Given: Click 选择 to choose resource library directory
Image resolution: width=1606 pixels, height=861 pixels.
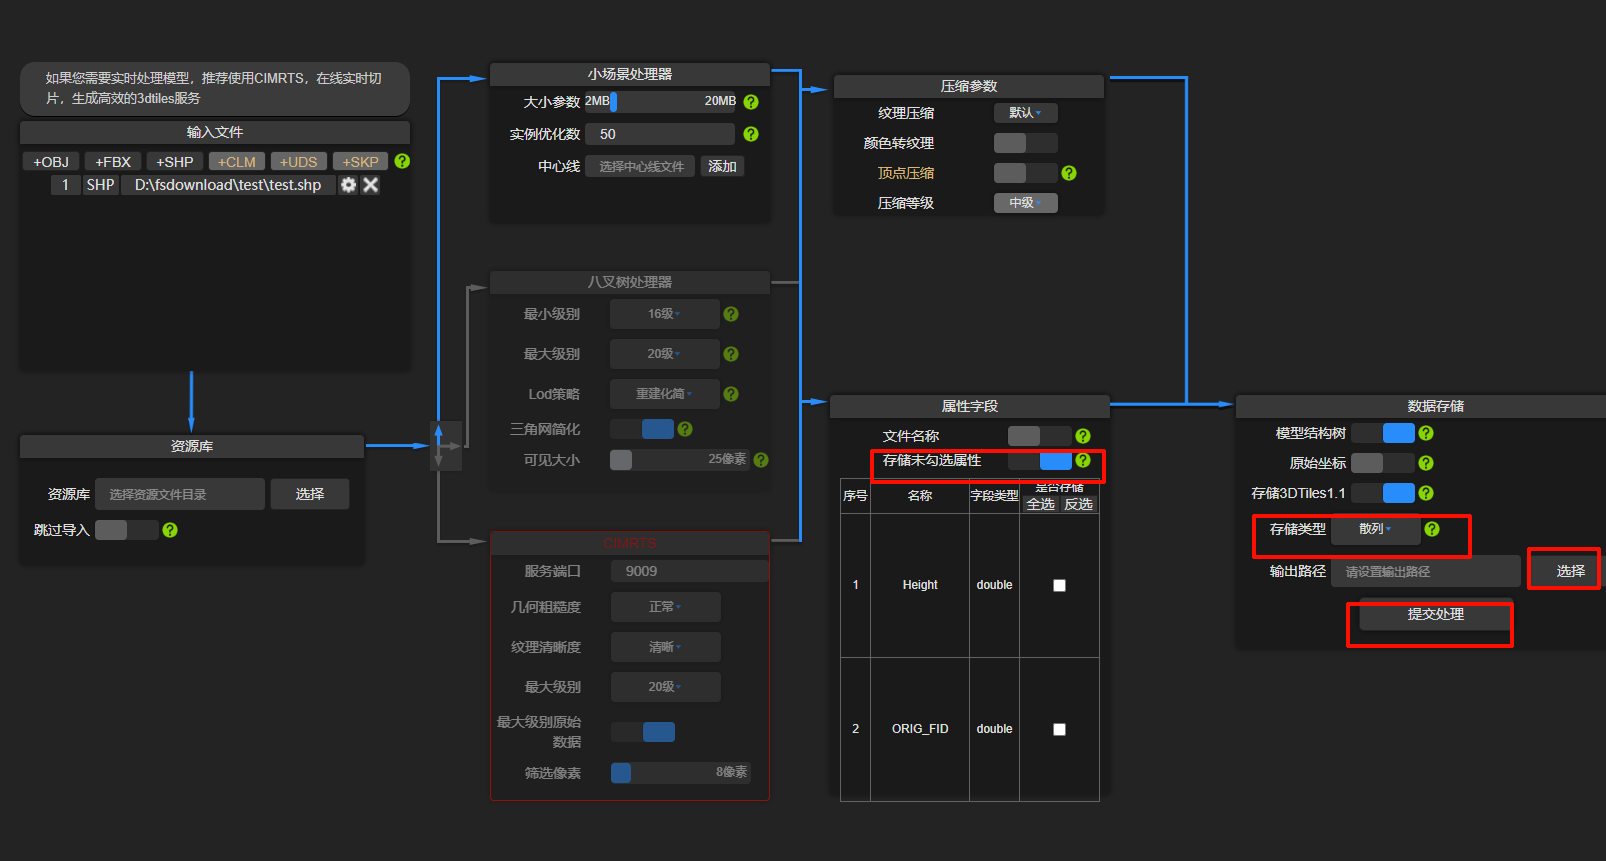Looking at the screenshot, I should 310,494.
